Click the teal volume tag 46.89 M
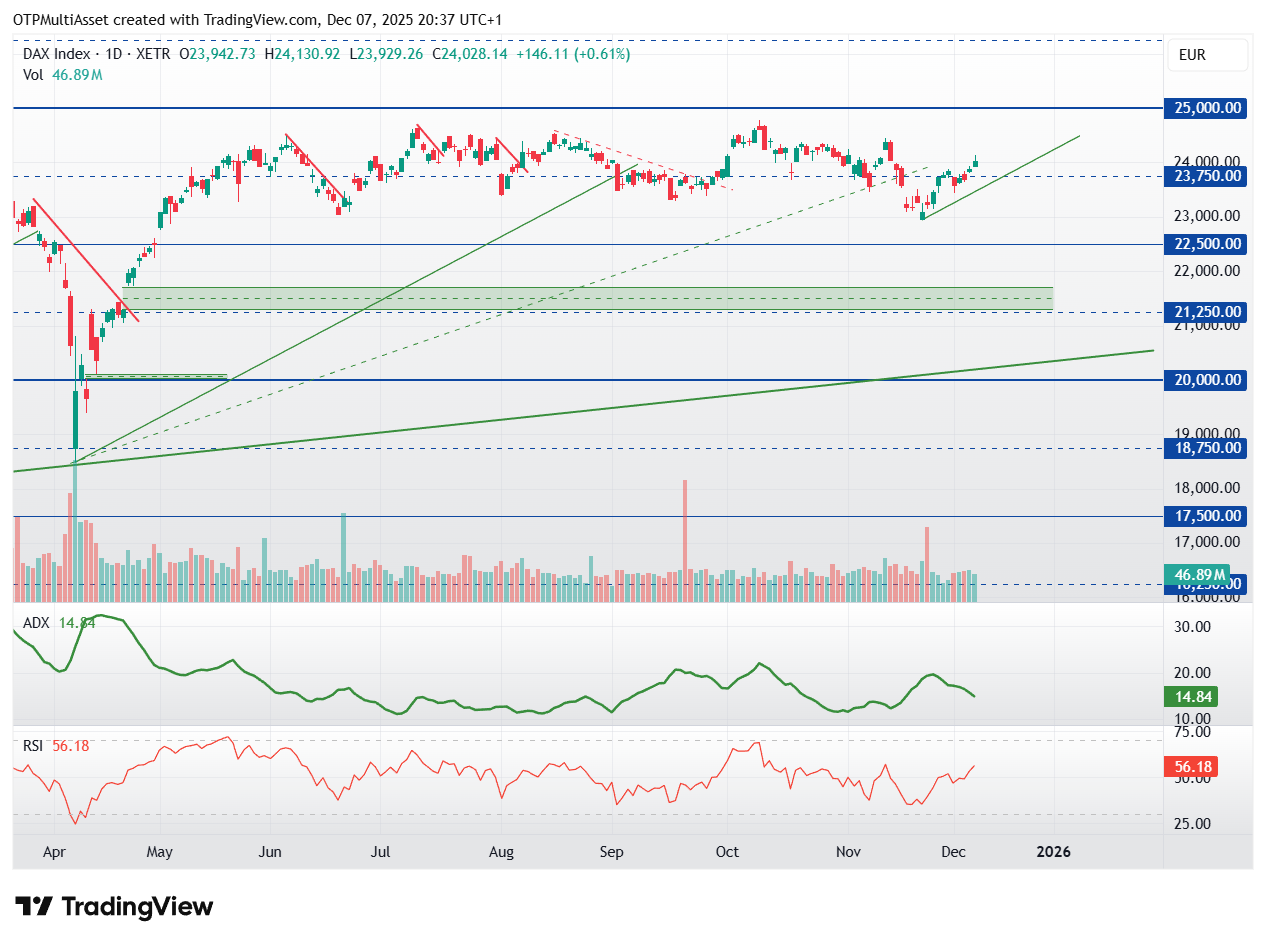Screen dimensions: 1266x944 (1200, 575)
